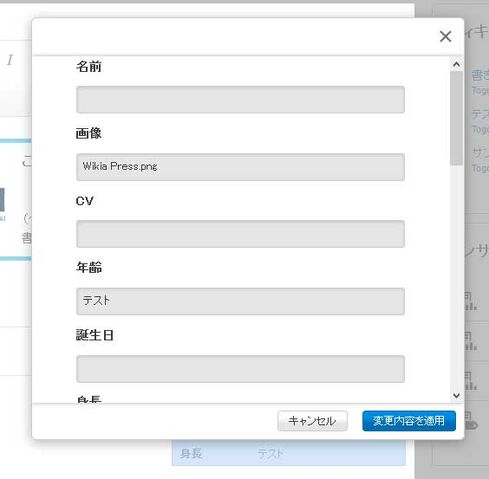Click the 画像 field label
The height and width of the screenshot is (479, 489).
[x=88, y=133]
